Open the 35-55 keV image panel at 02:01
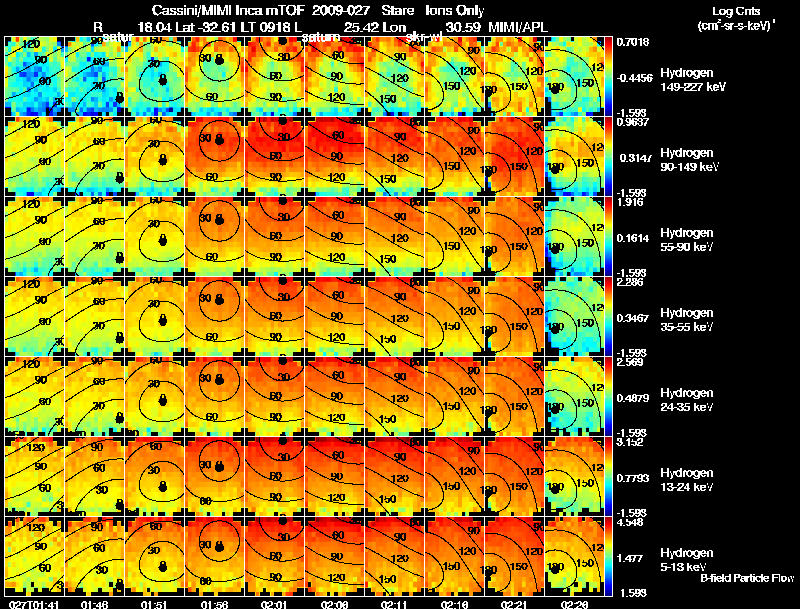800x609 pixels. (x=274, y=316)
